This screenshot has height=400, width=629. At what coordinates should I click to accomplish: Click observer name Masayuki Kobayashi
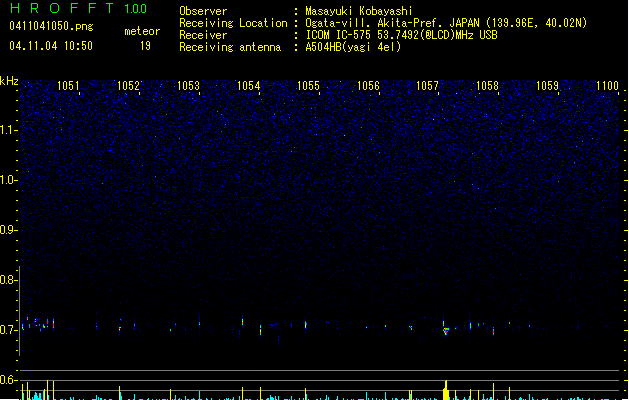coord(359,11)
